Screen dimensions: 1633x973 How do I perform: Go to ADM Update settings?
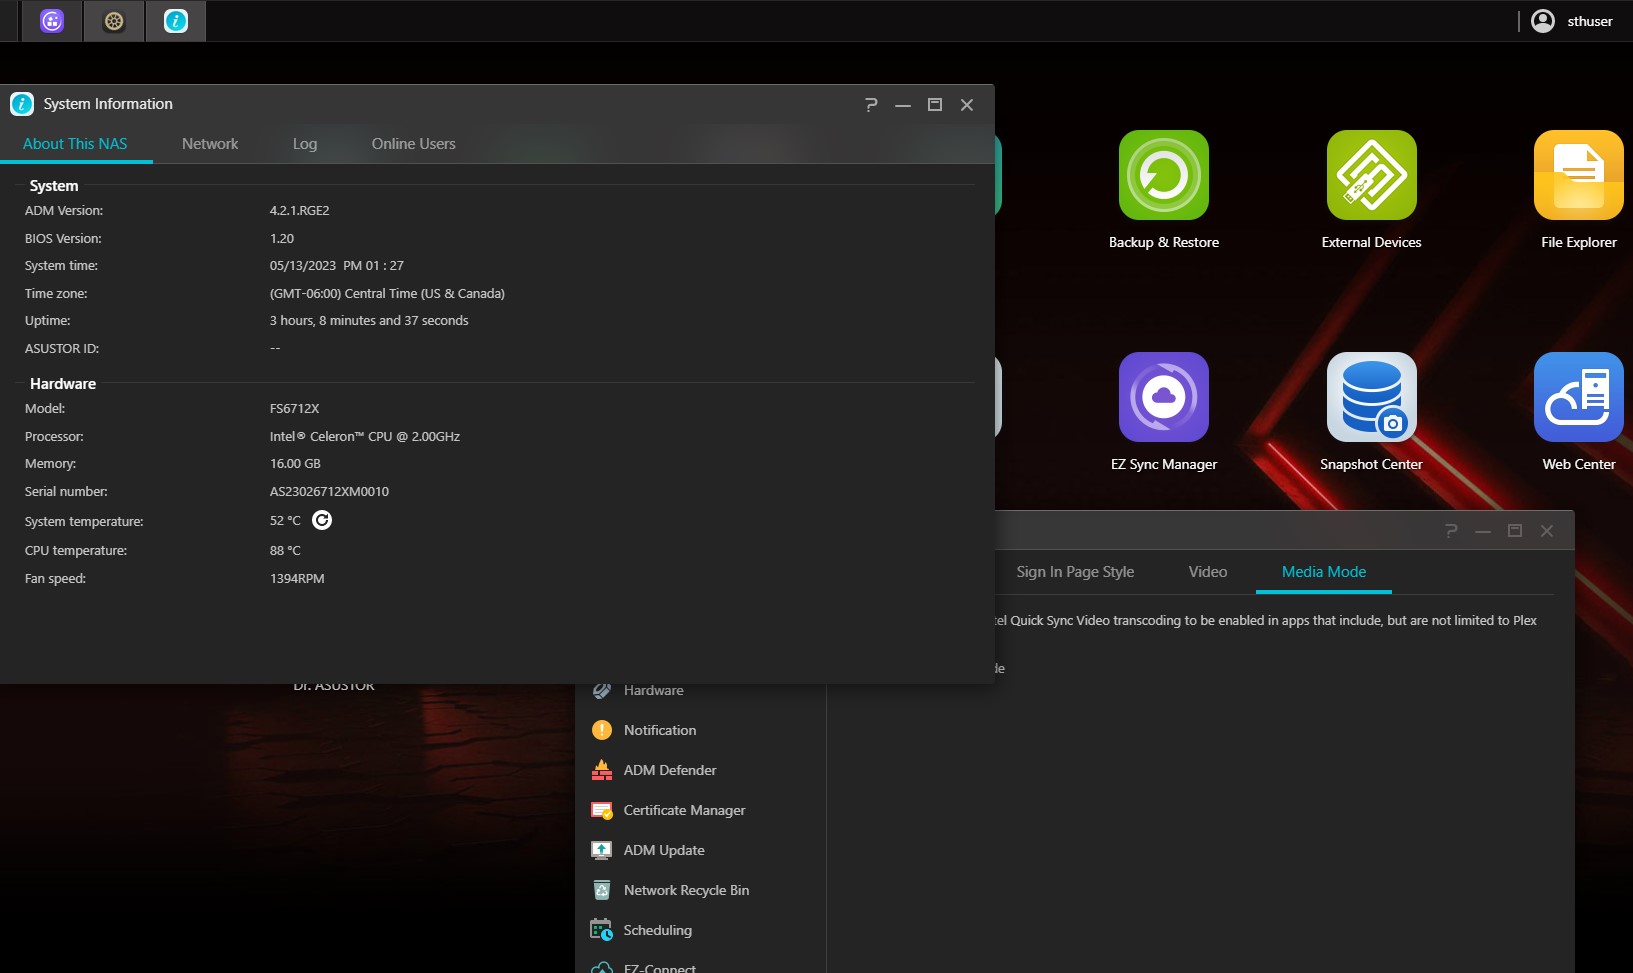point(663,850)
